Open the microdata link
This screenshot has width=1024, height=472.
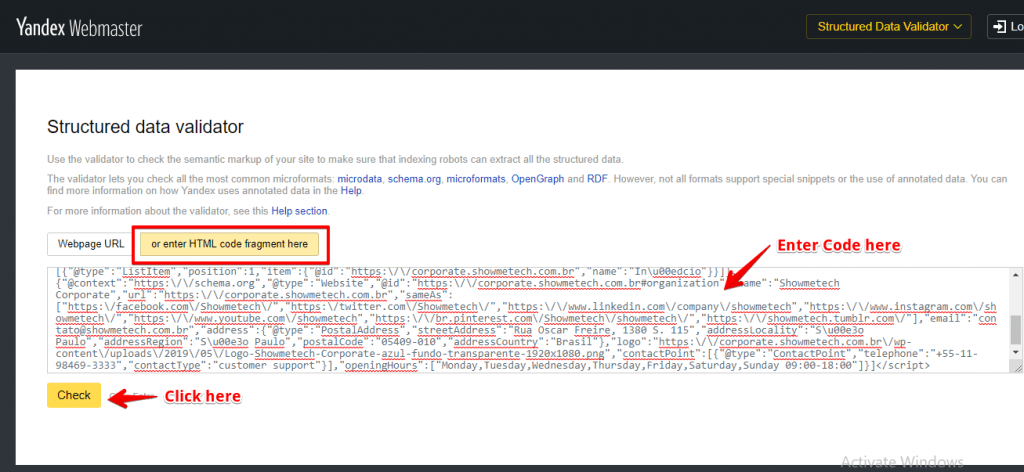(360, 179)
